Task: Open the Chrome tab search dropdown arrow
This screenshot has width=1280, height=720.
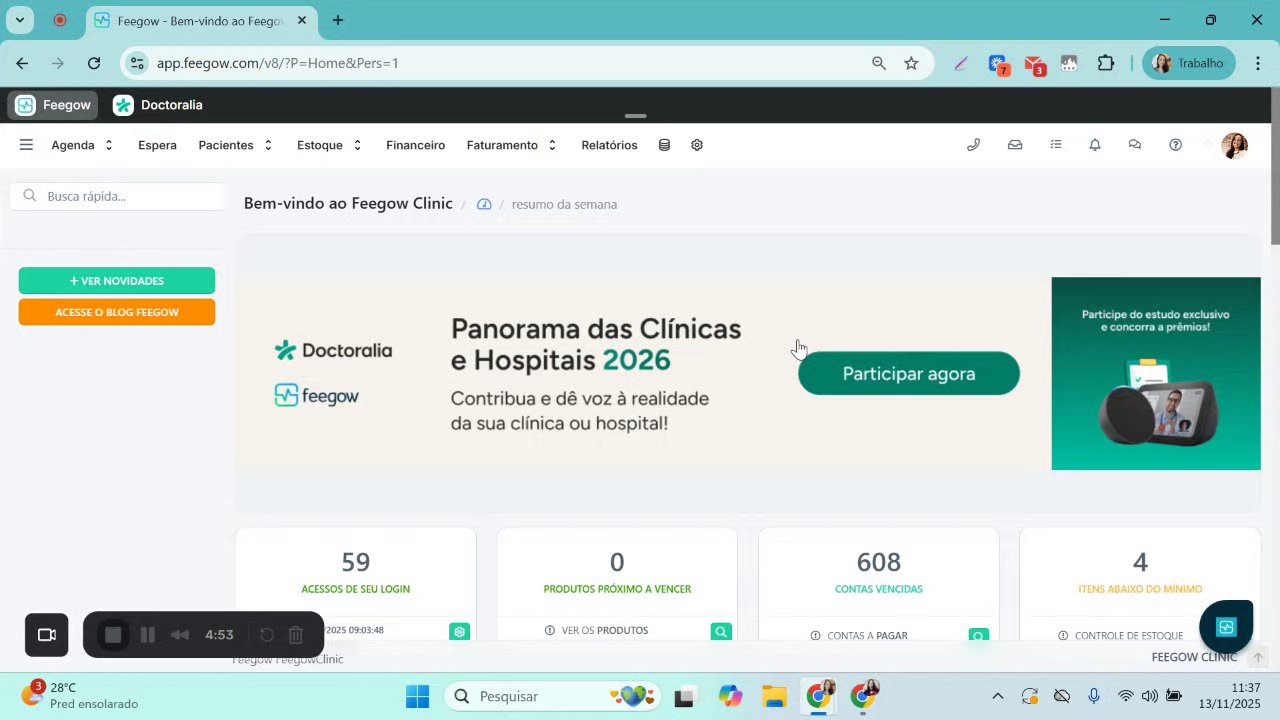Action: click(19, 20)
